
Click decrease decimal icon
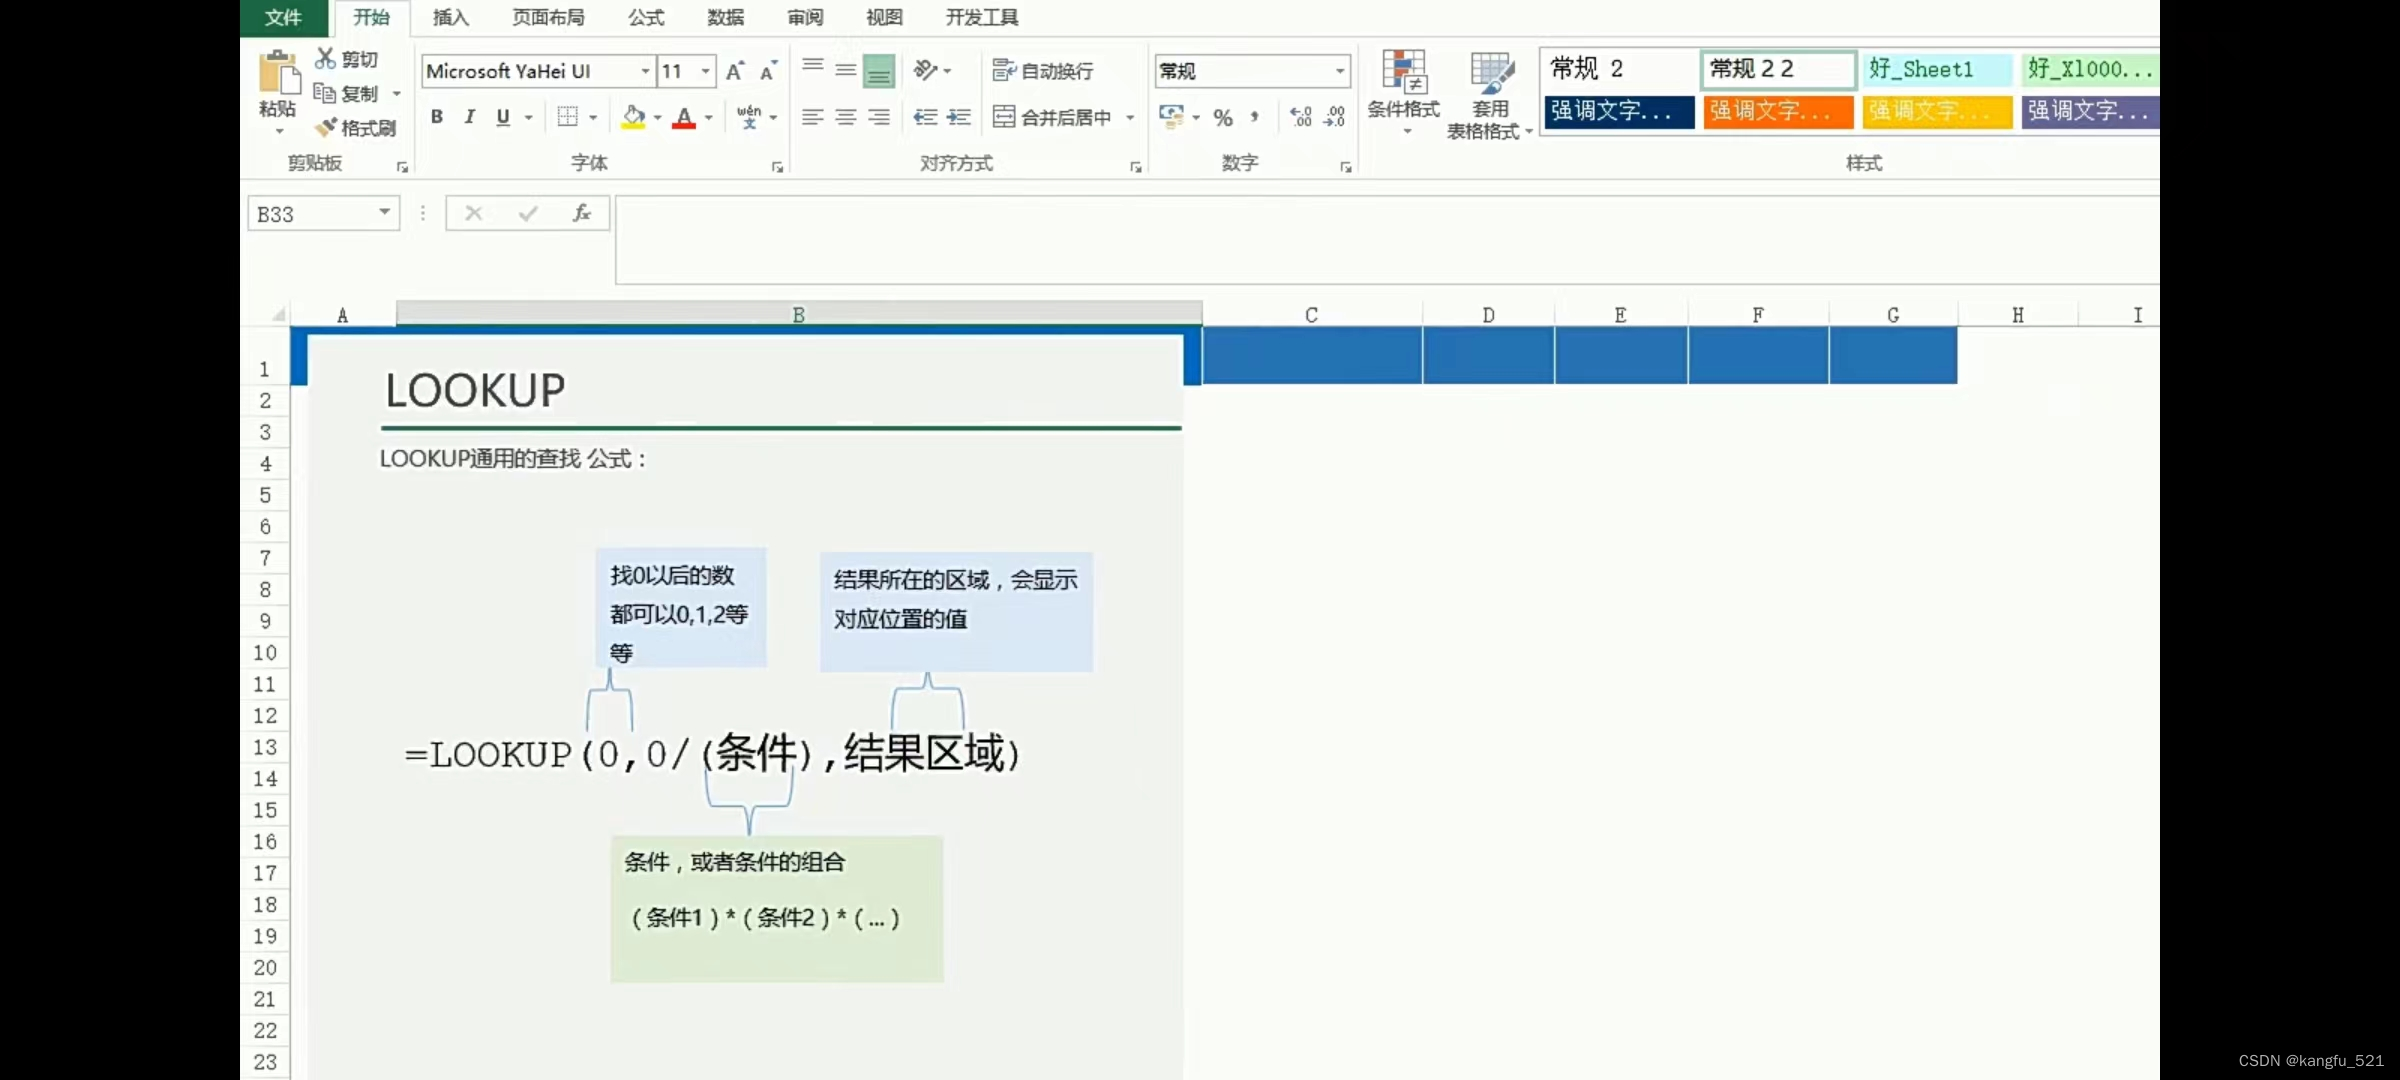point(1334,117)
